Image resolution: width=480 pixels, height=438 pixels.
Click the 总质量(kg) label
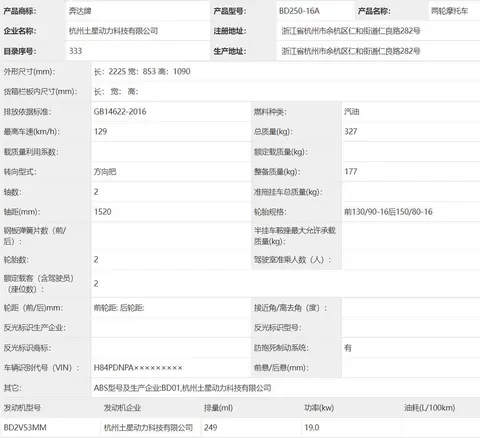(273, 131)
